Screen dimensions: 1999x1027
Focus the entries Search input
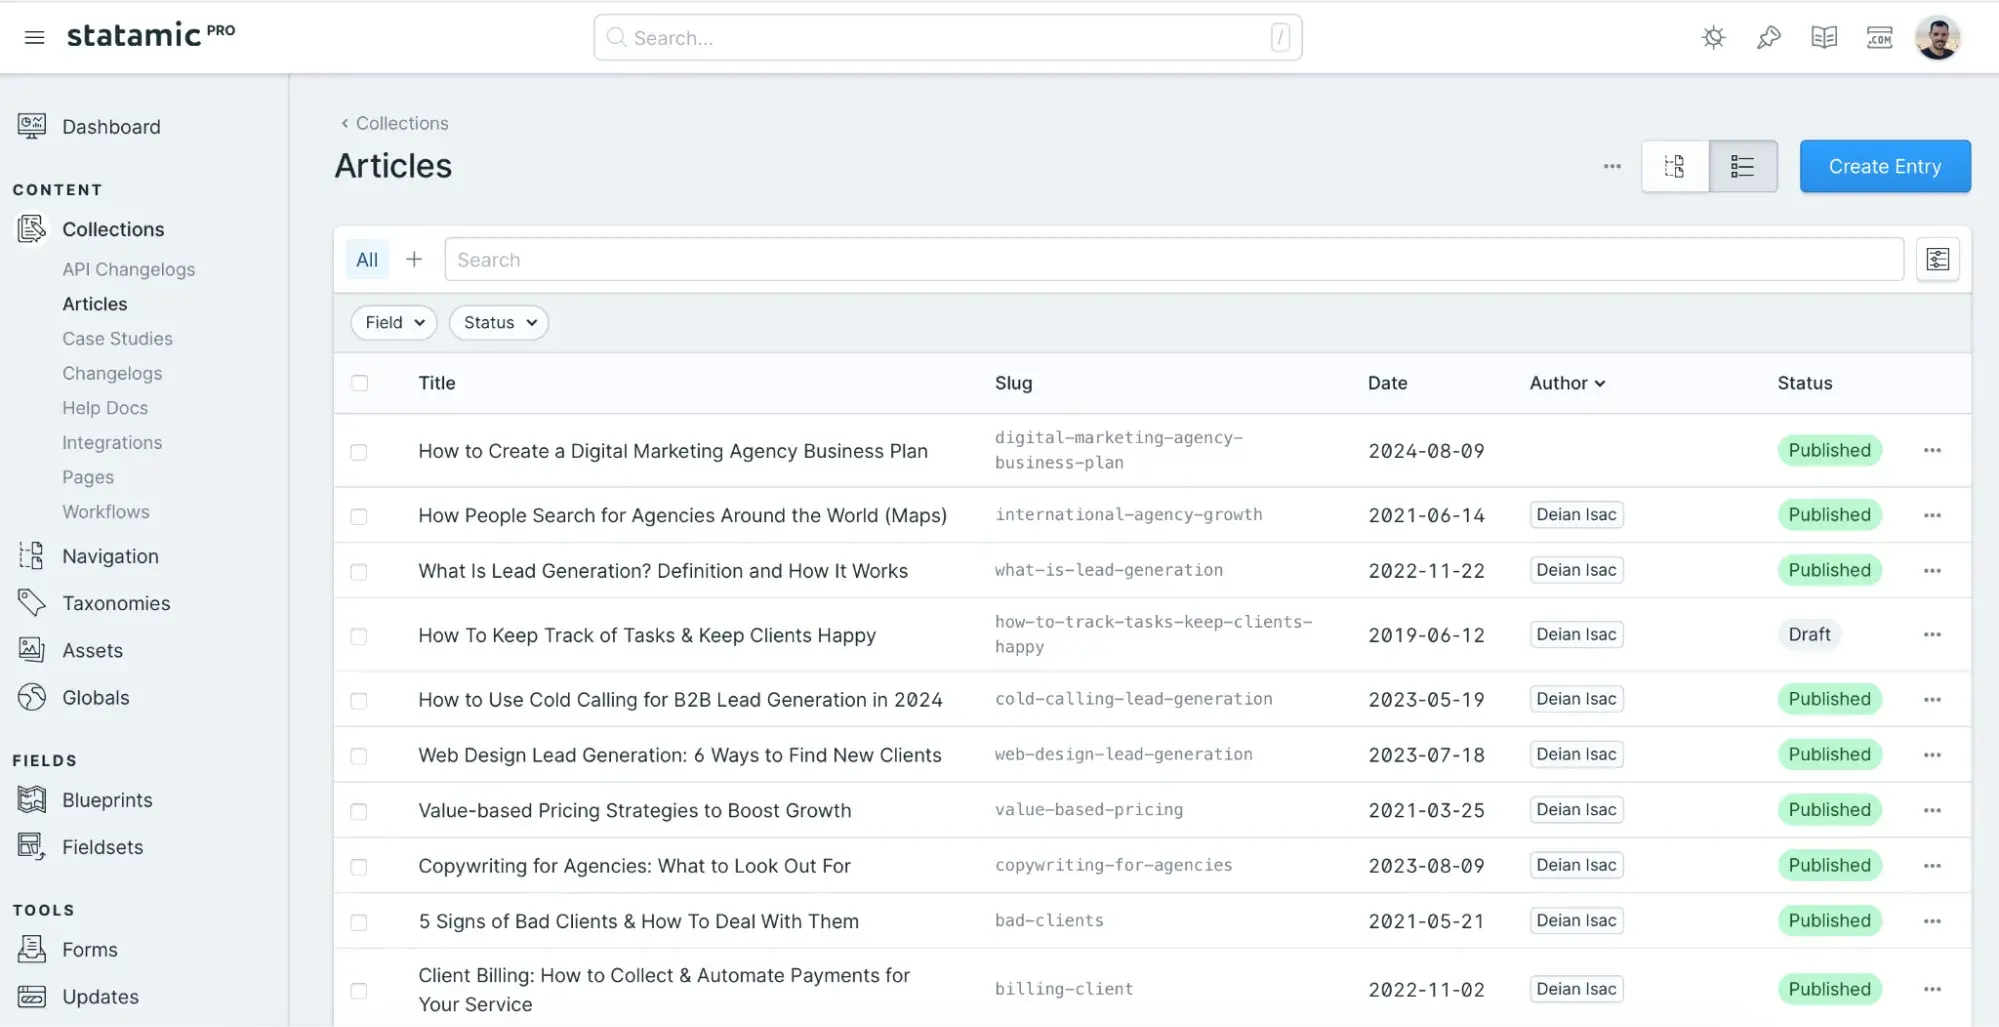point(1174,260)
